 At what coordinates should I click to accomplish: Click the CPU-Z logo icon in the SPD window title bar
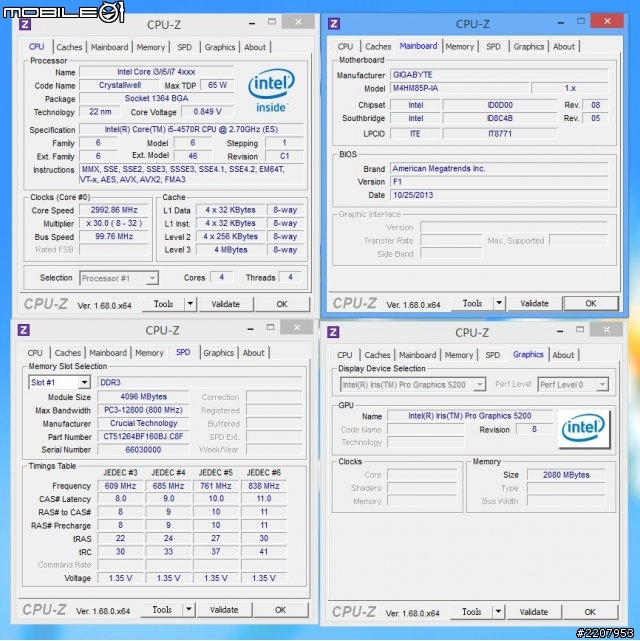24,330
